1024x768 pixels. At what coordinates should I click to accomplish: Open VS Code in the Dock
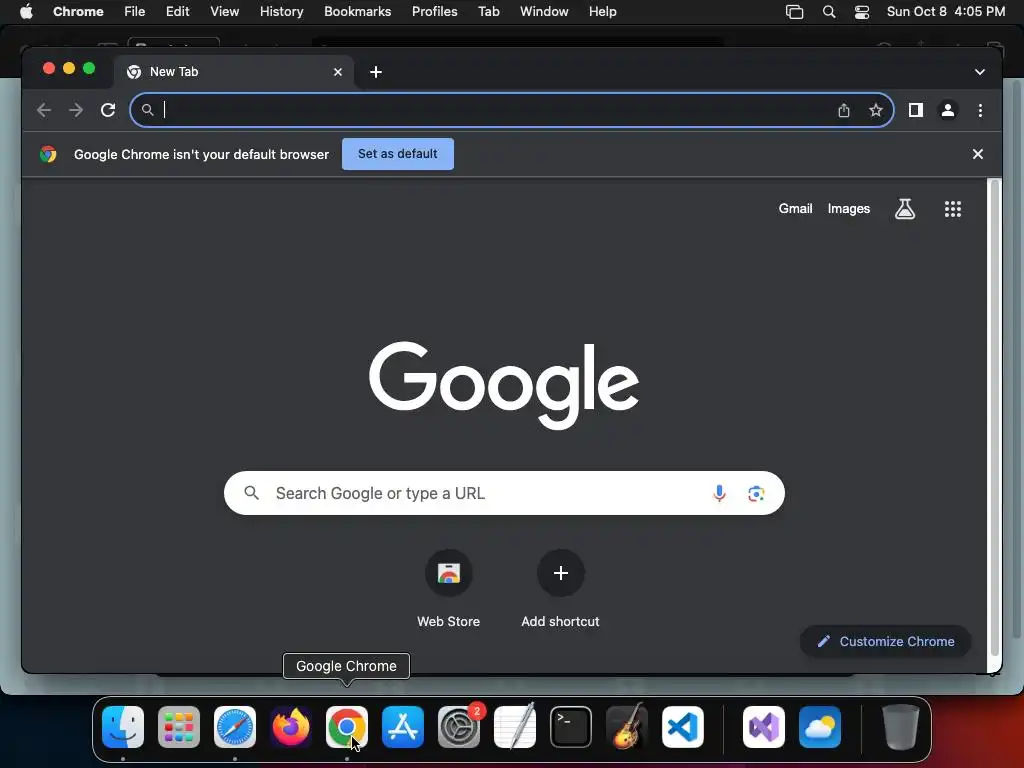(683, 727)
